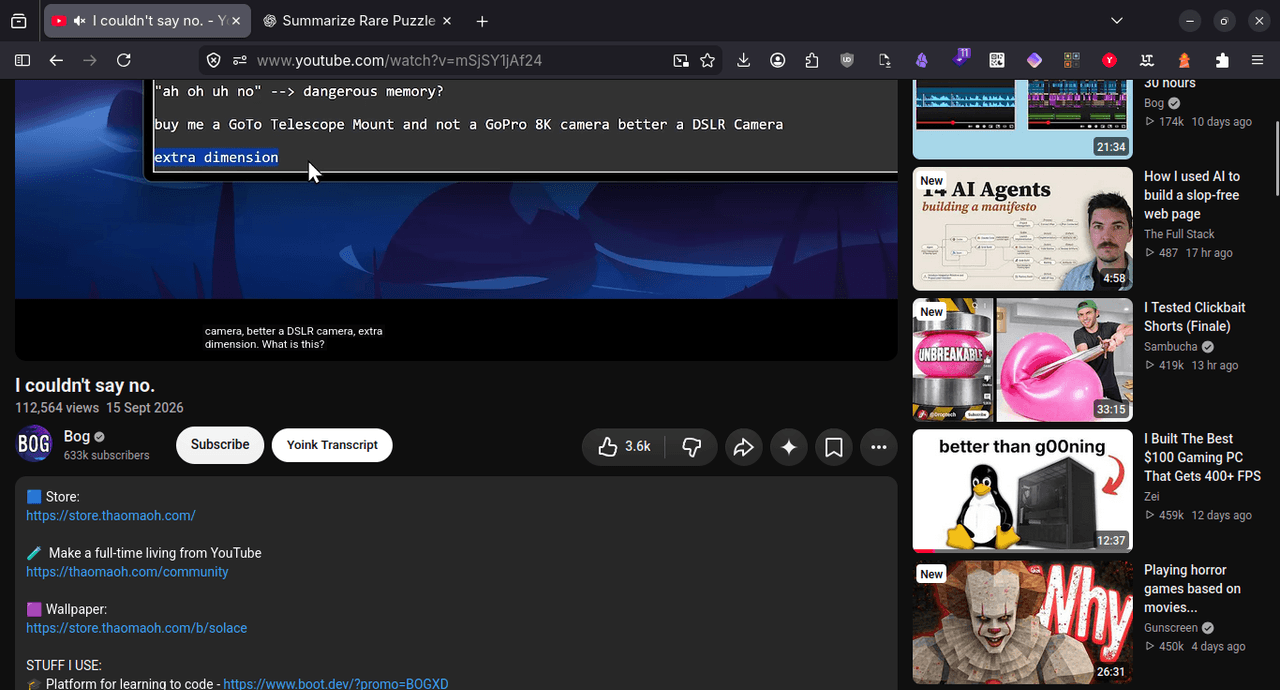Open the better than g00ning thumbnail

tap(1022, 491)
